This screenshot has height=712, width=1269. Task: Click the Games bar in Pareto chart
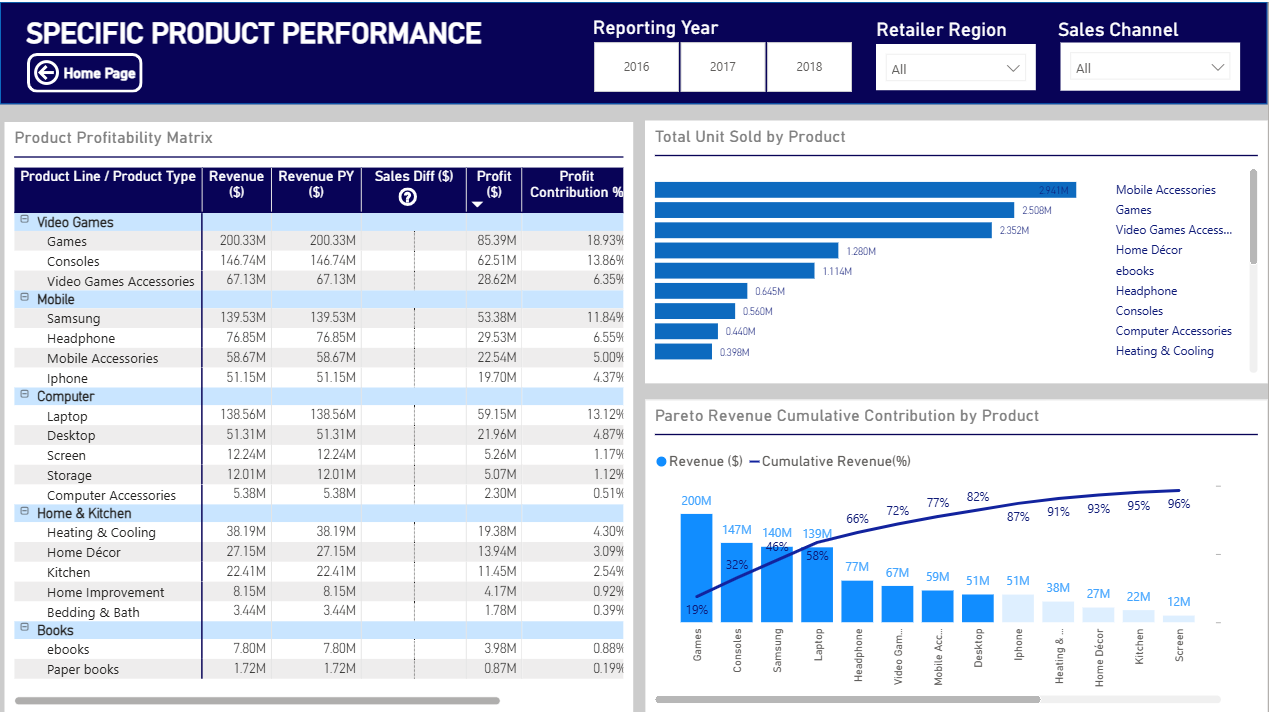tap(696, 568)
